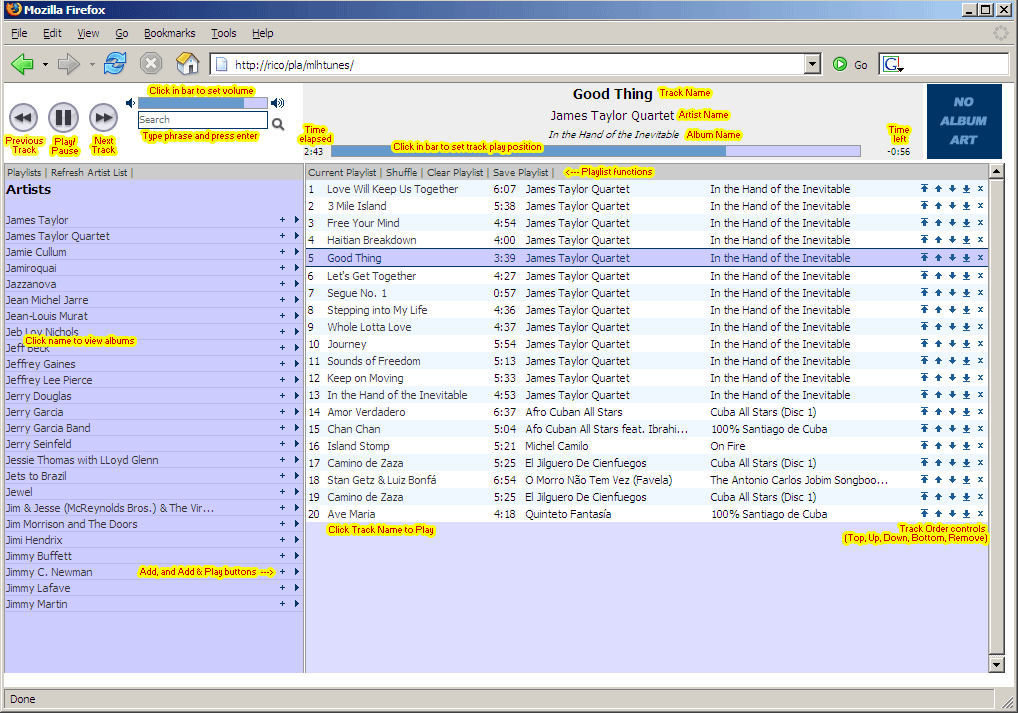Click the Playlists link above the Artists list

[x=24, y=173]
